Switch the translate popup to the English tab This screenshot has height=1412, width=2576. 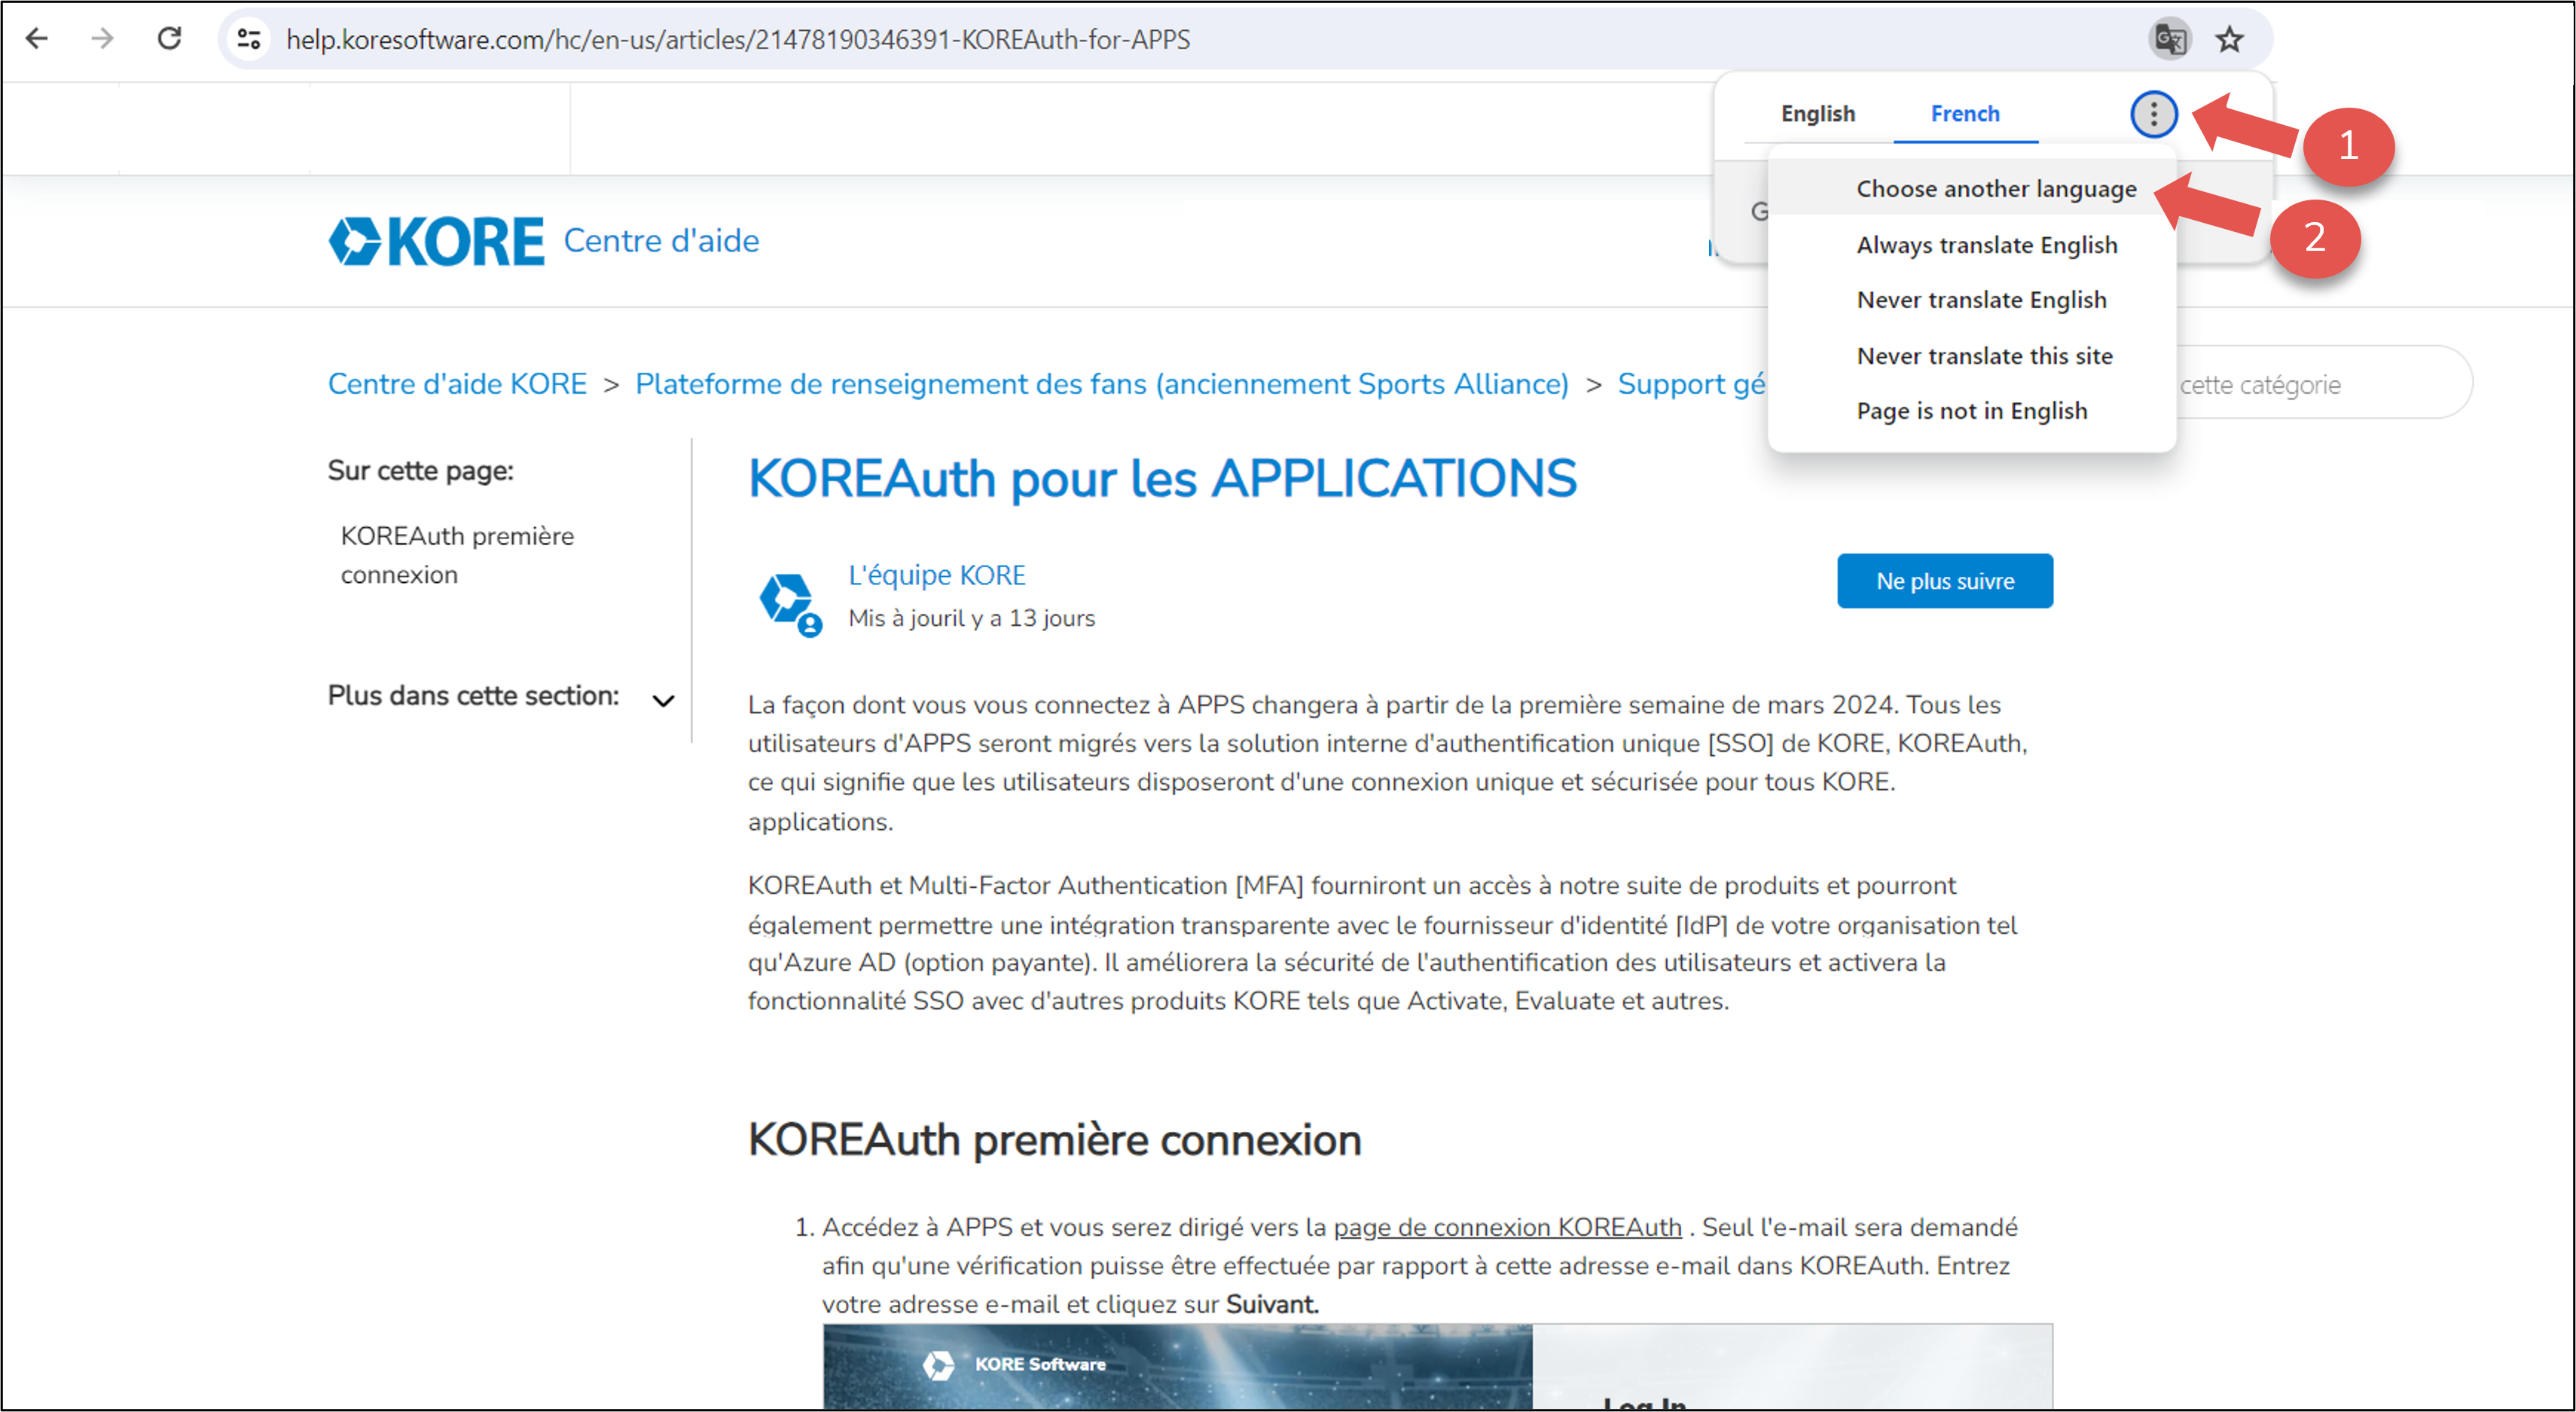click(1817, 114)
